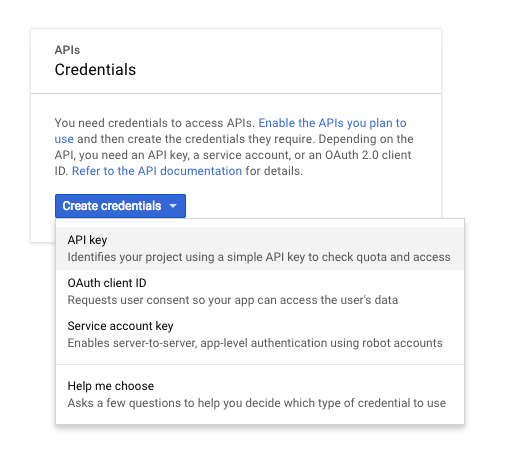Click the 'OAuth 2.0 client' paragraph text
This screenshot has height=460, width=510.
368,155
